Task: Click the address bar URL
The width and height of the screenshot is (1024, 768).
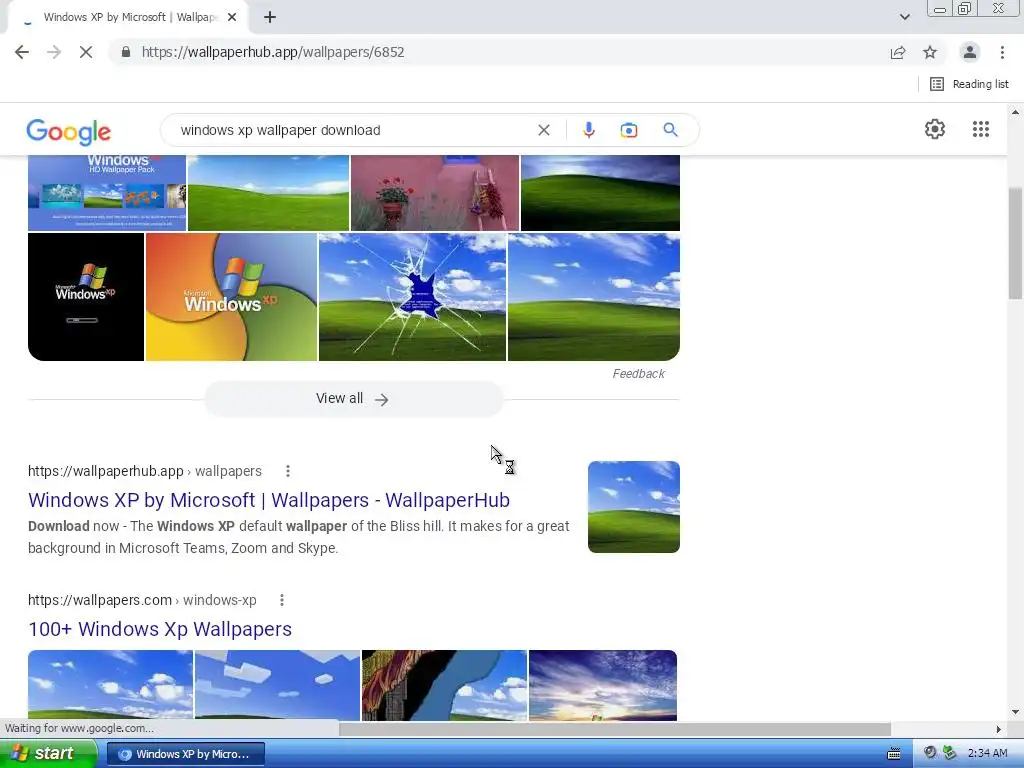Action: [x=273, y=52]
